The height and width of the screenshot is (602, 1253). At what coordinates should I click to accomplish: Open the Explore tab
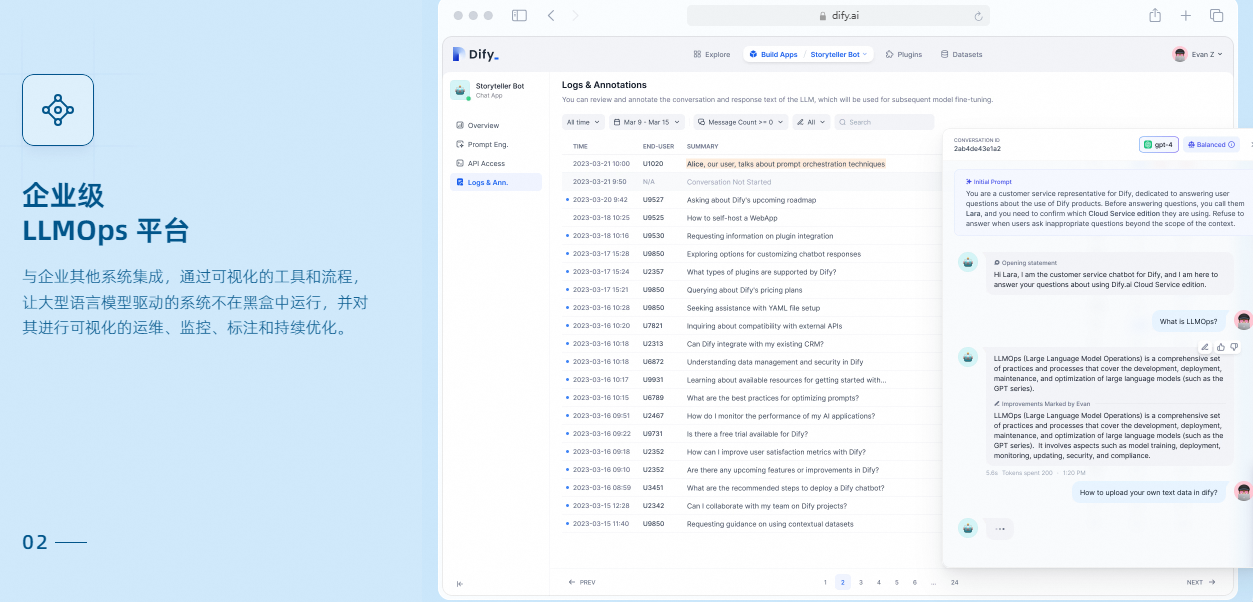[x=712, y=54]
